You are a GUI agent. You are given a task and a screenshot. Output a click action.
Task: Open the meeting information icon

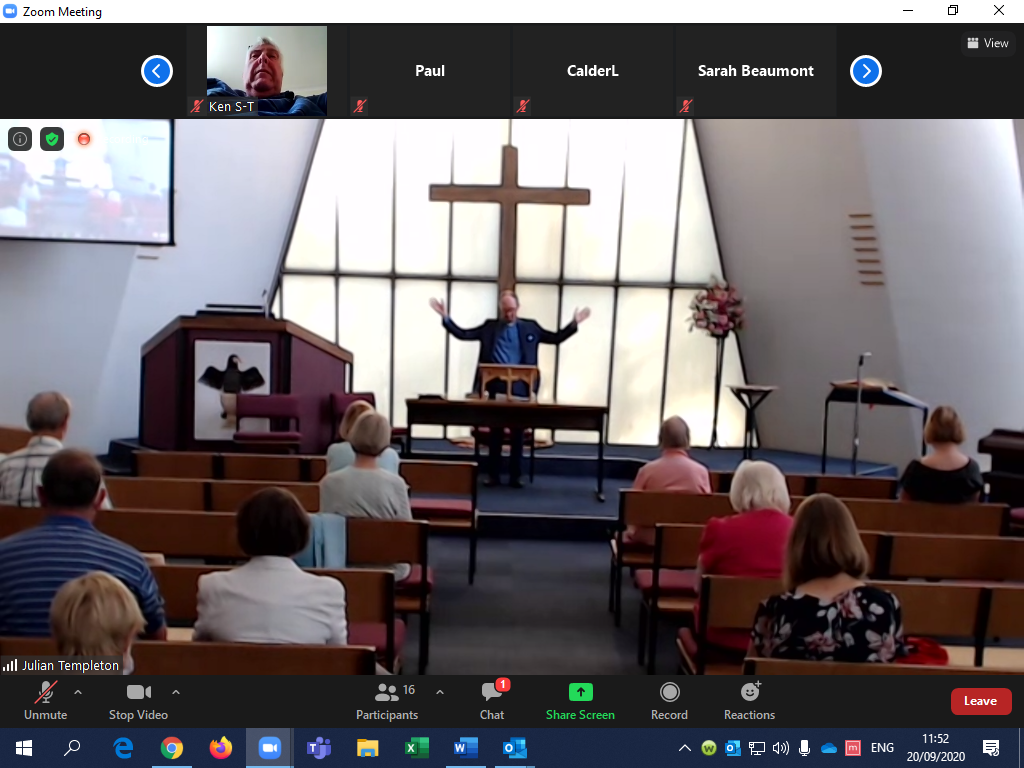point(20,139)
